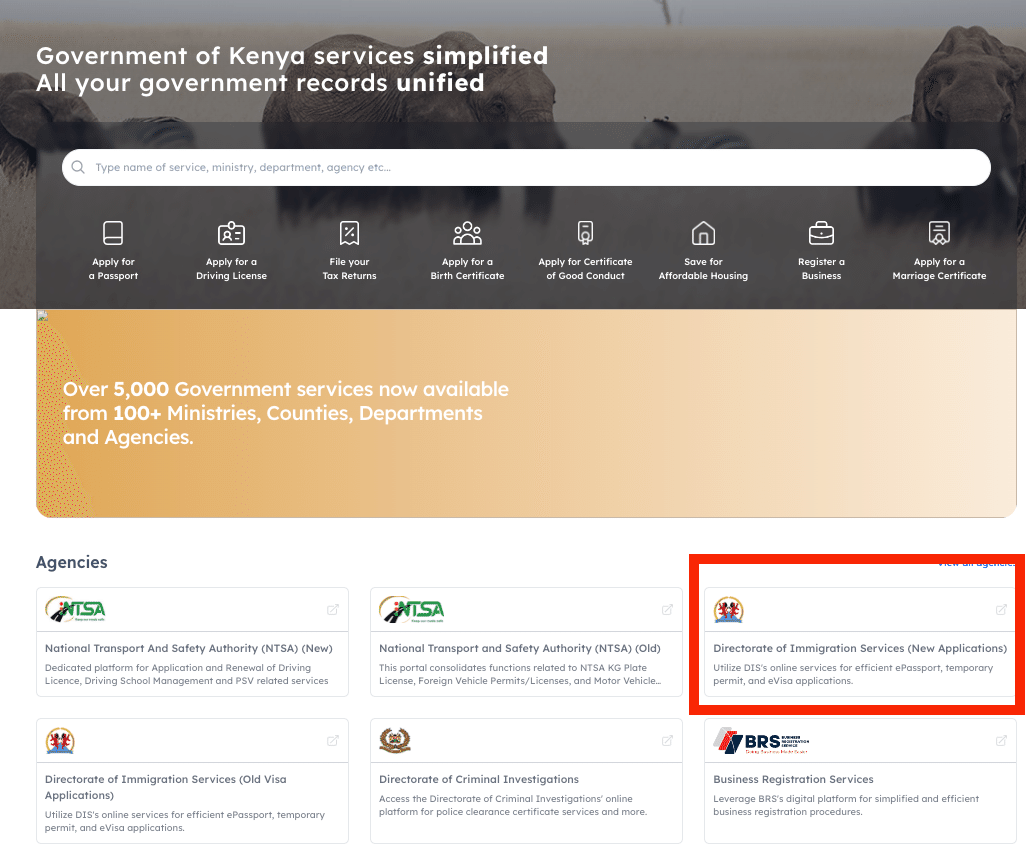Open Directorate of Immigration Services (New Applications)

tap(860, 648)
